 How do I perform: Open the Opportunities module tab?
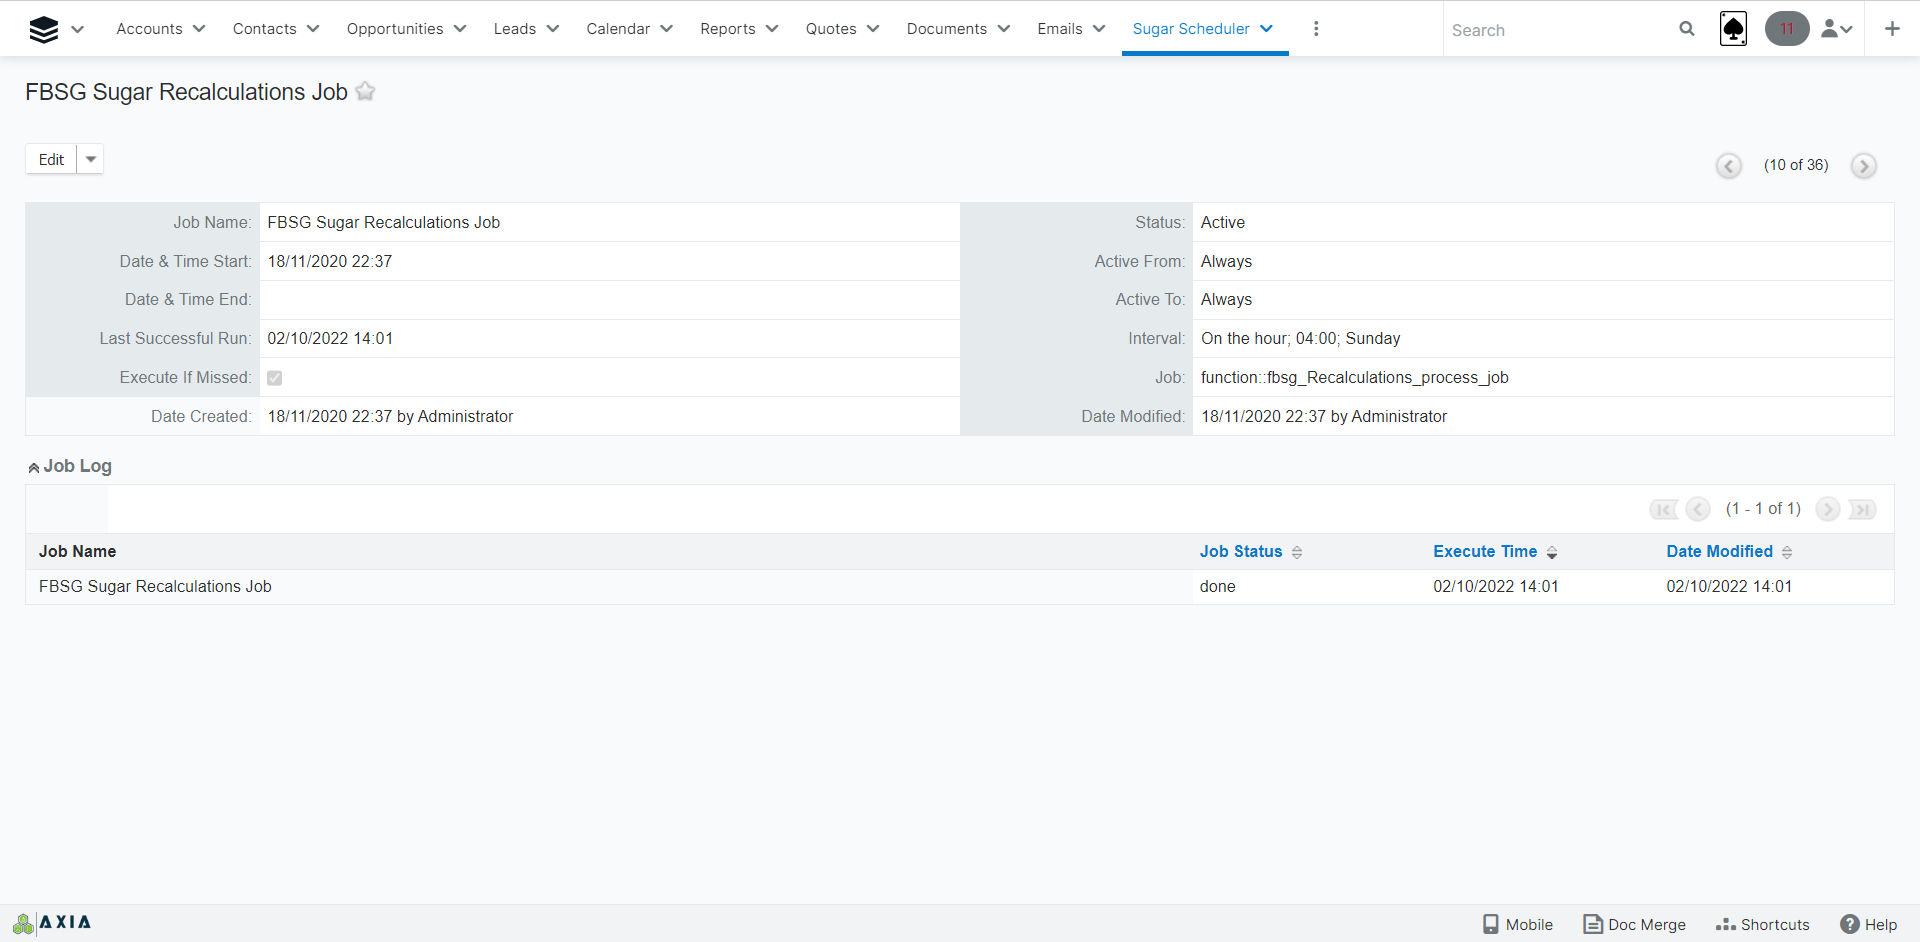tap(395, 29)
